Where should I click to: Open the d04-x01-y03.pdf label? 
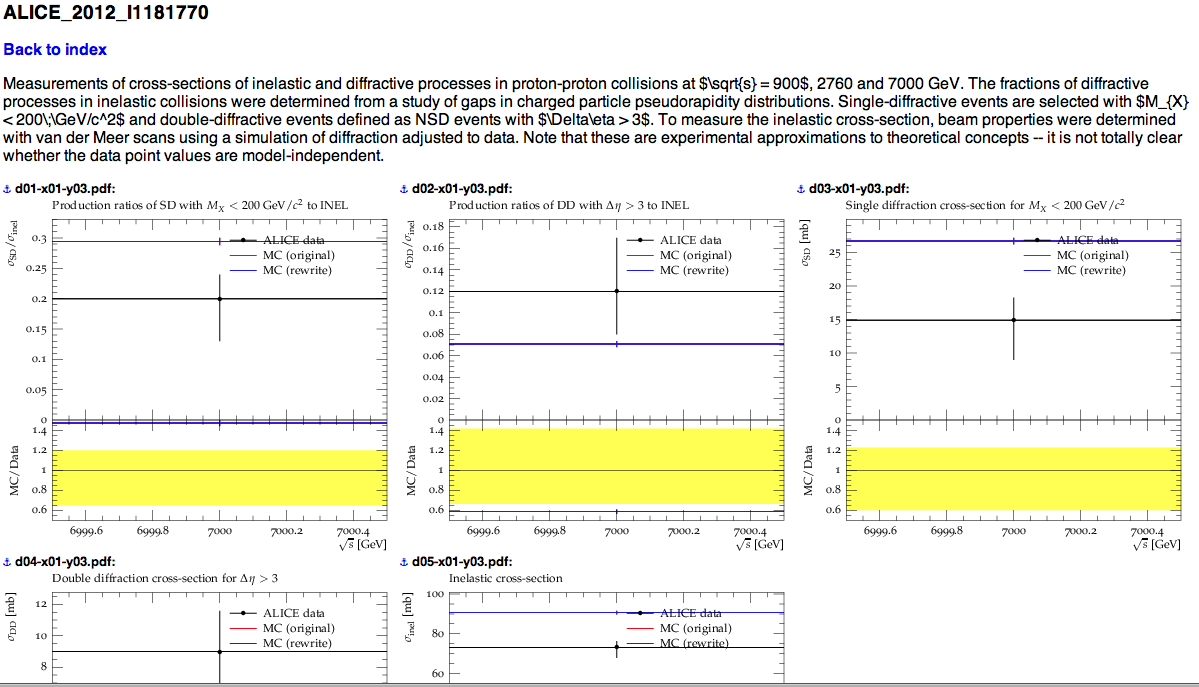(65, 562)
